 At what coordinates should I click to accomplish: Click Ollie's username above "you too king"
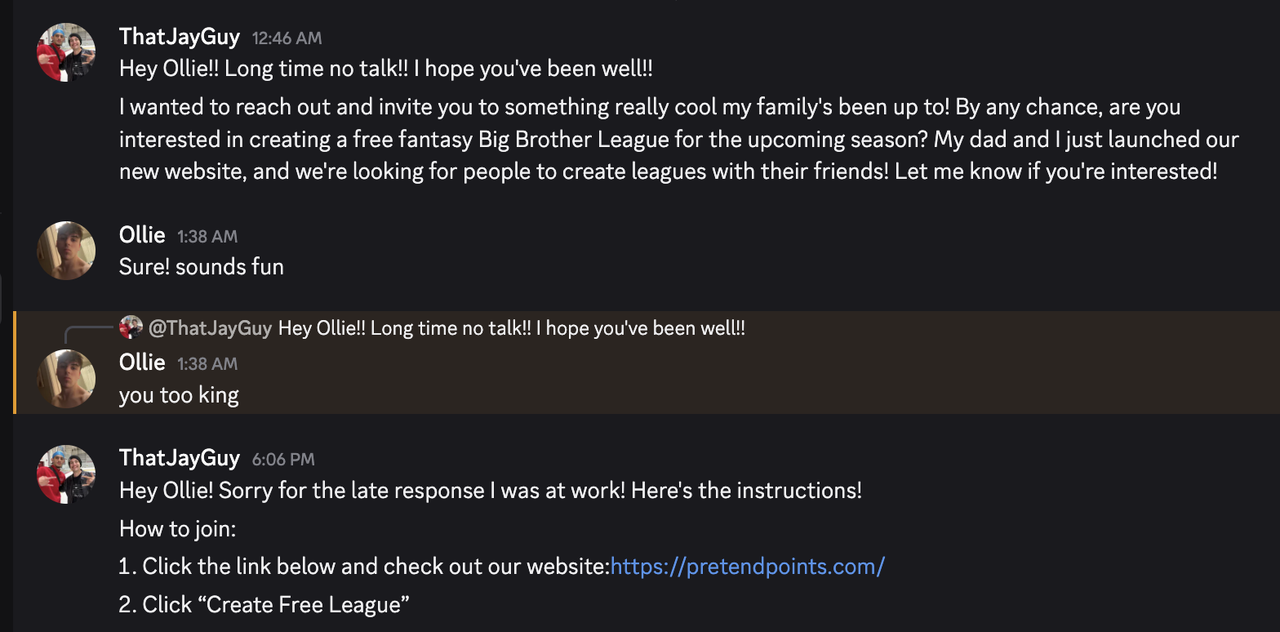(142, 362)
